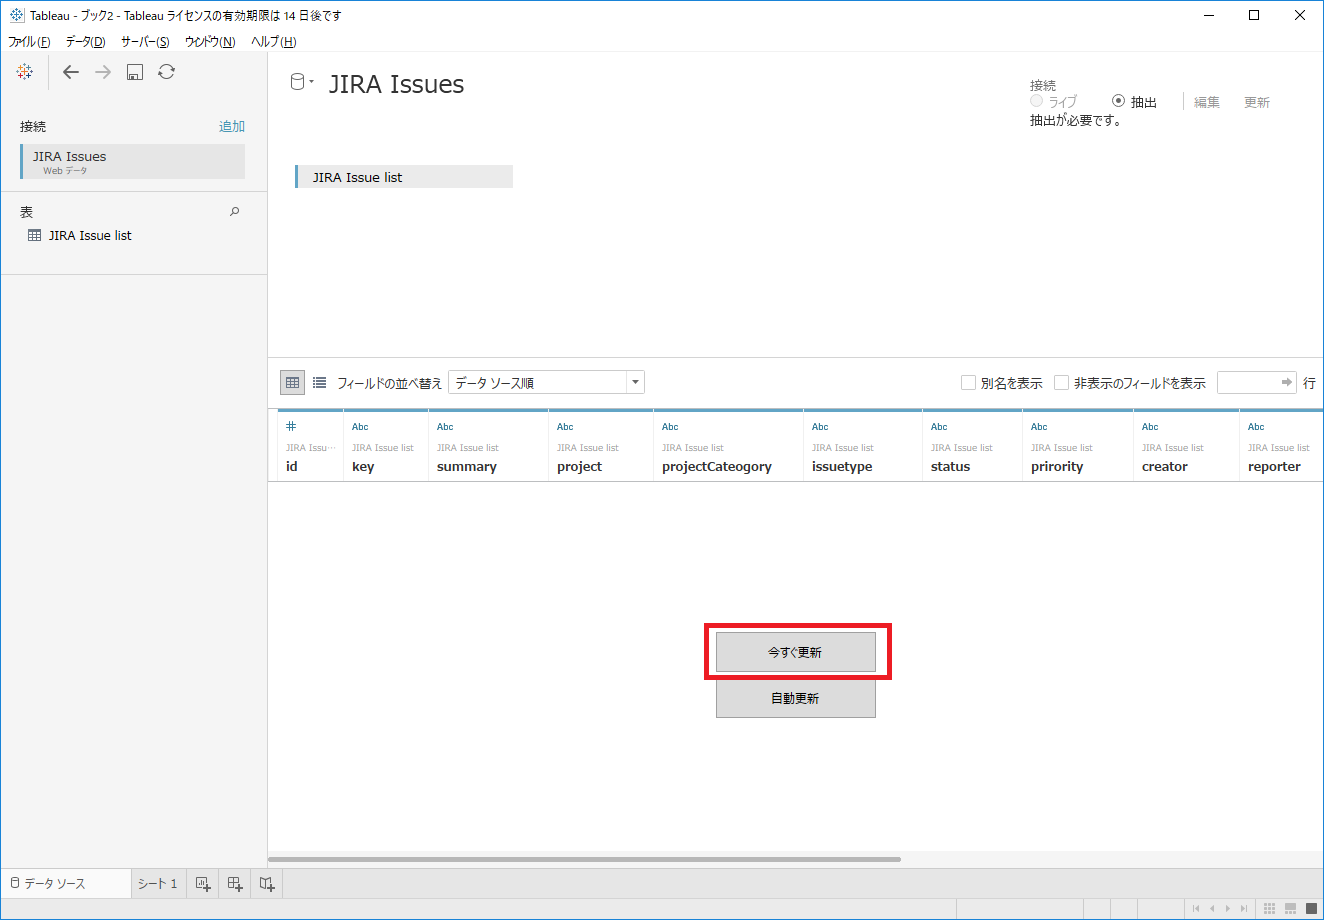Select the summary column header
This screenshot has width=1324, height=920.
pos(488,446)
